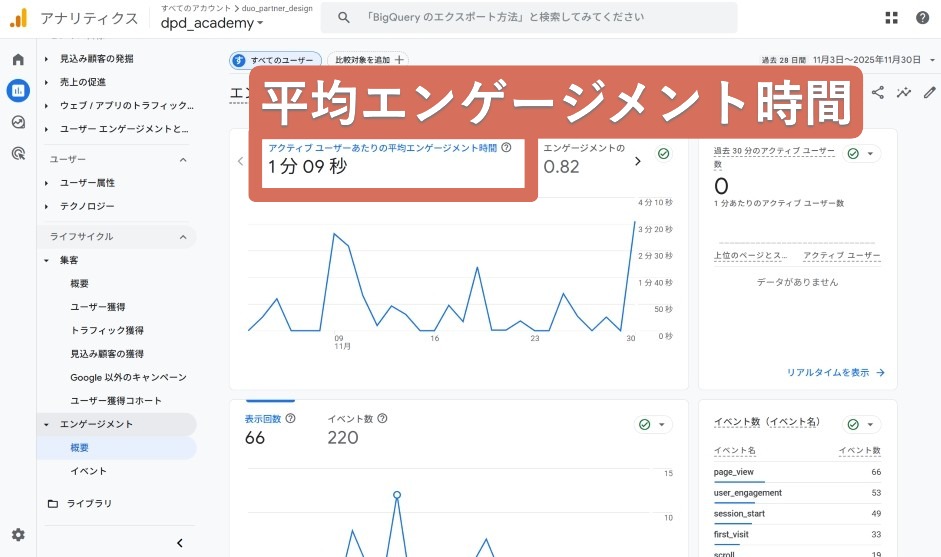The width and height of the screenshot is (941, 557).
Task: Collapse the ユーザー section
Action: click(183, 160)
